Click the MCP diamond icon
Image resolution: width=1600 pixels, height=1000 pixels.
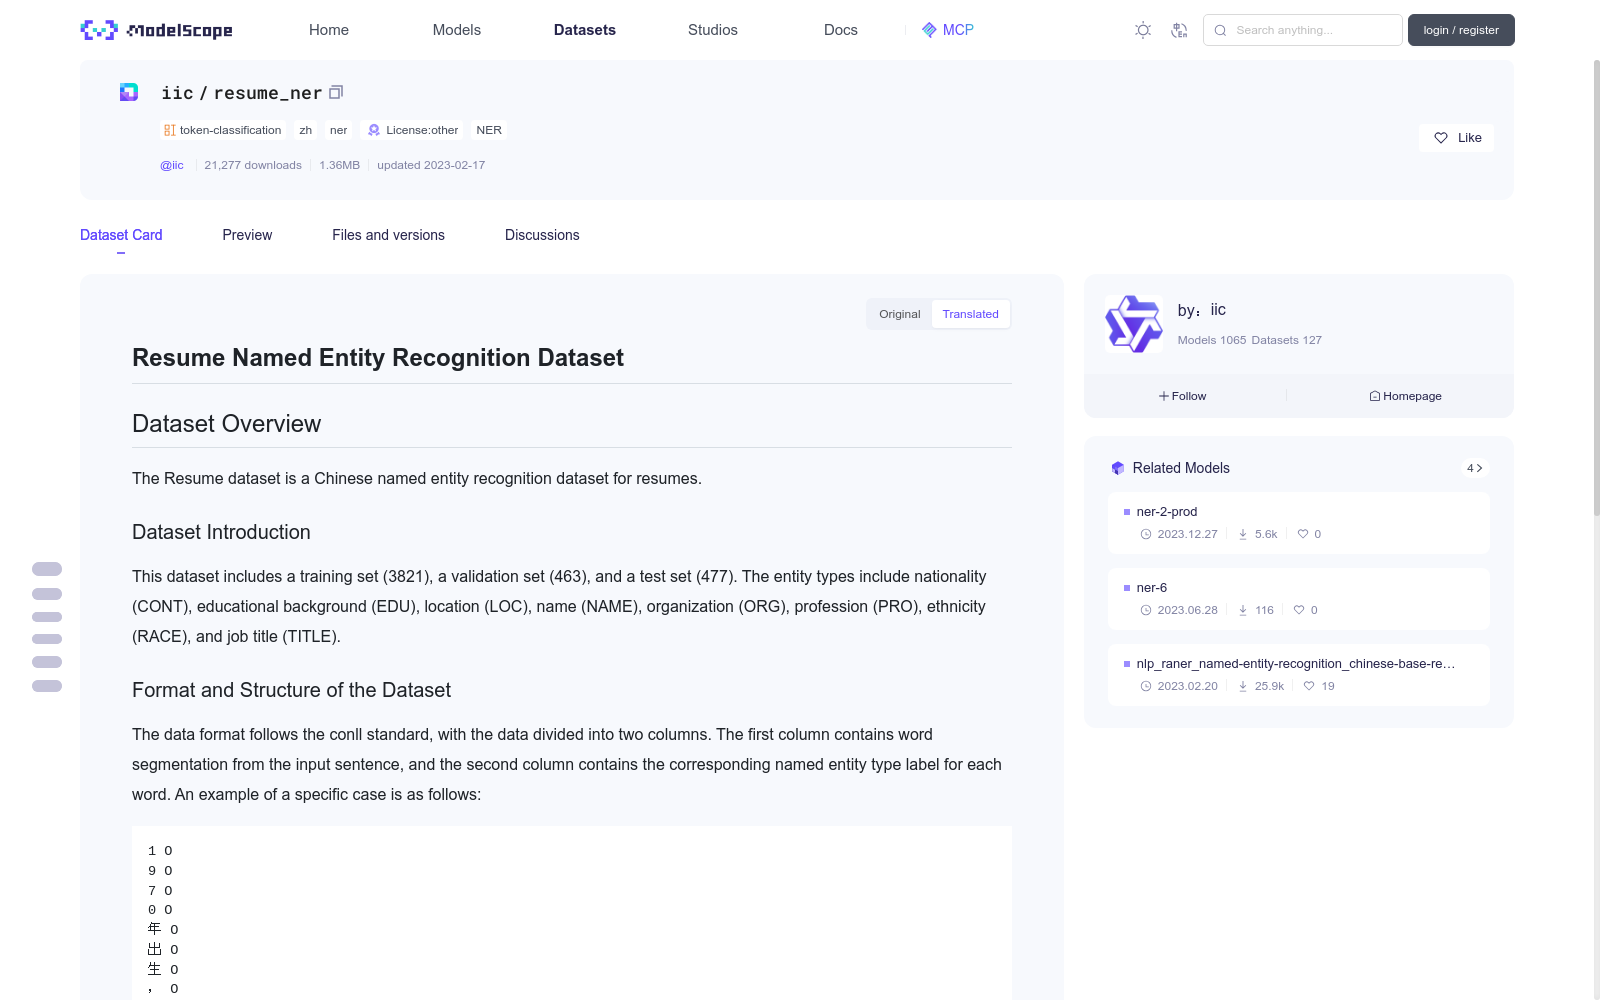coord(929,30)
